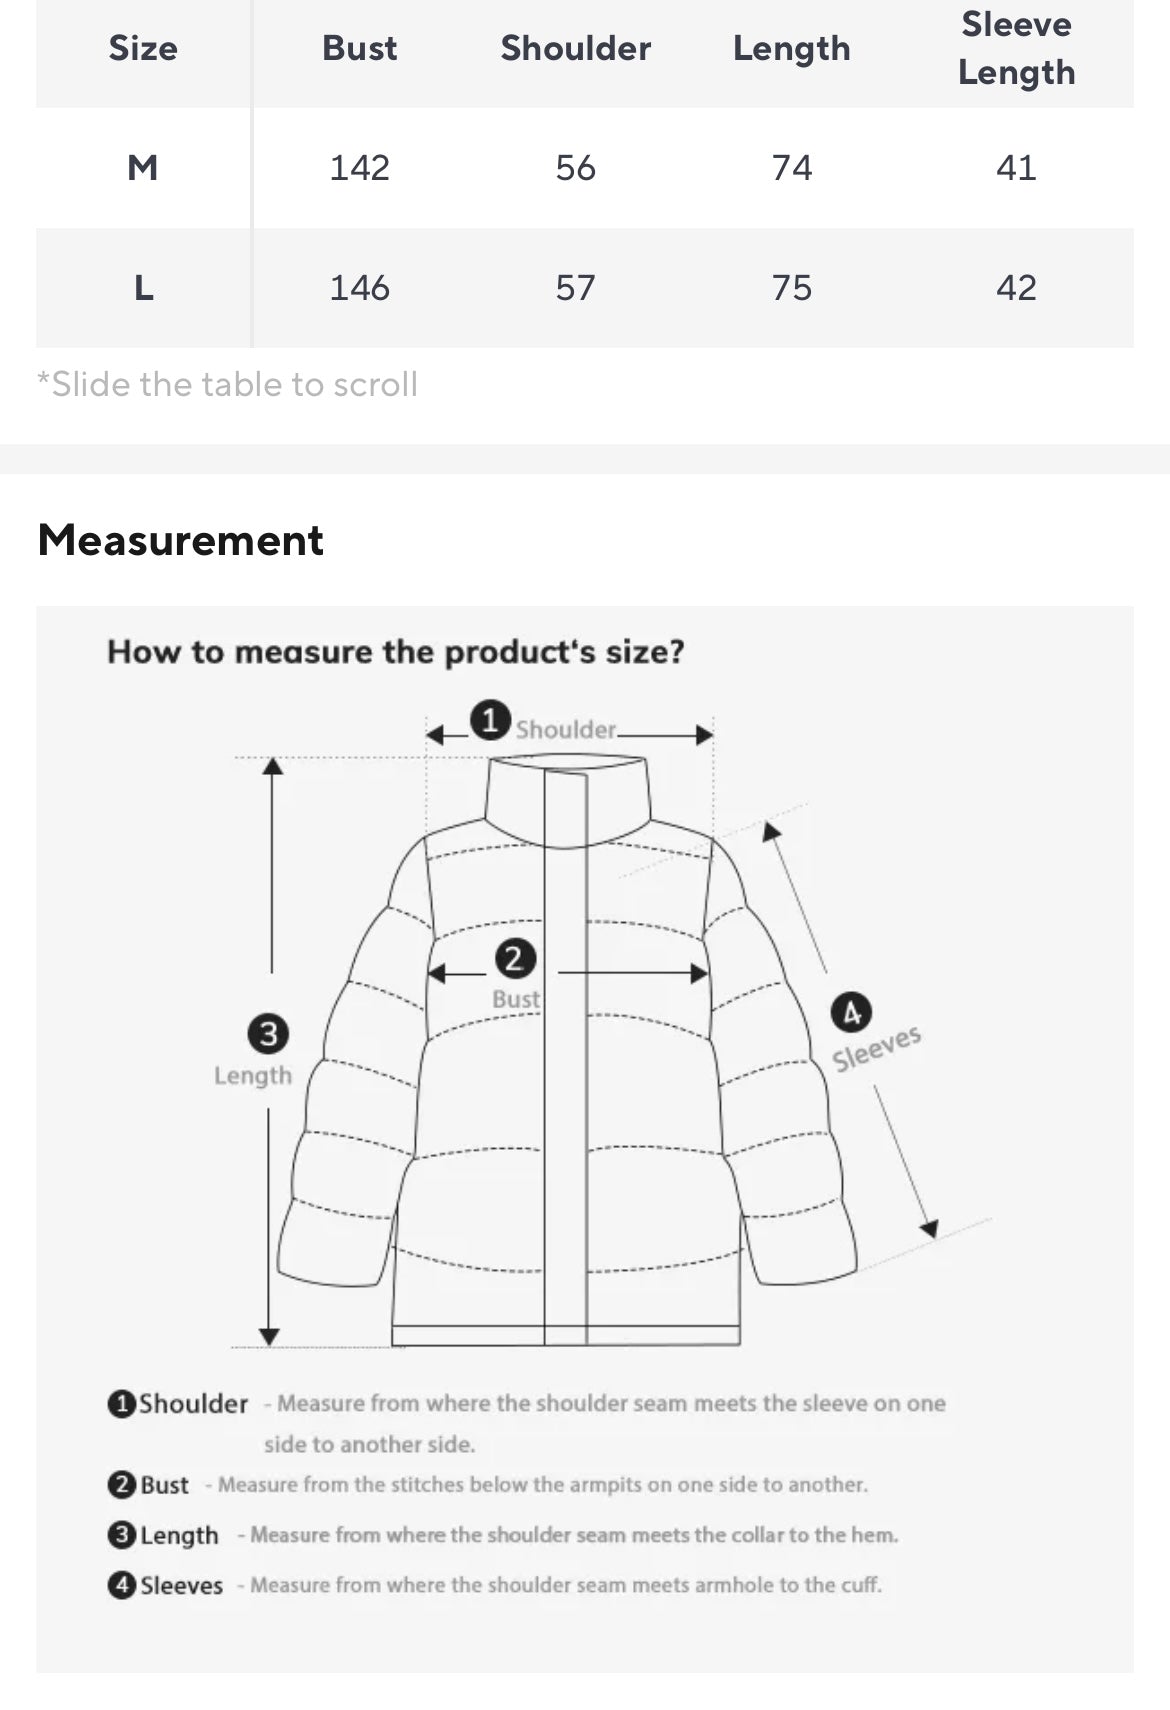Click the number 1 marker on jacket diagram
This screenshot has height=1710, width=1170.
click(x=490, y=720)
